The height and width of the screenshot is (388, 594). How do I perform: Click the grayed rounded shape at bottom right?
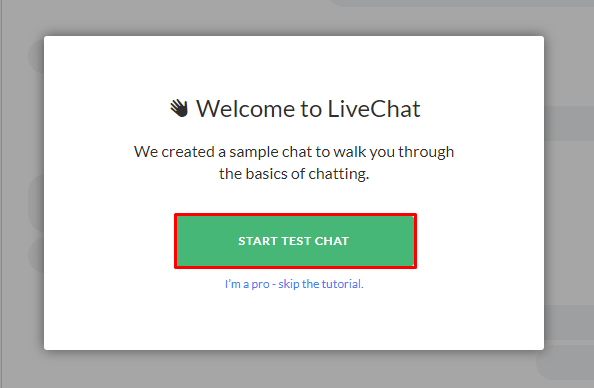coord(565,362)
